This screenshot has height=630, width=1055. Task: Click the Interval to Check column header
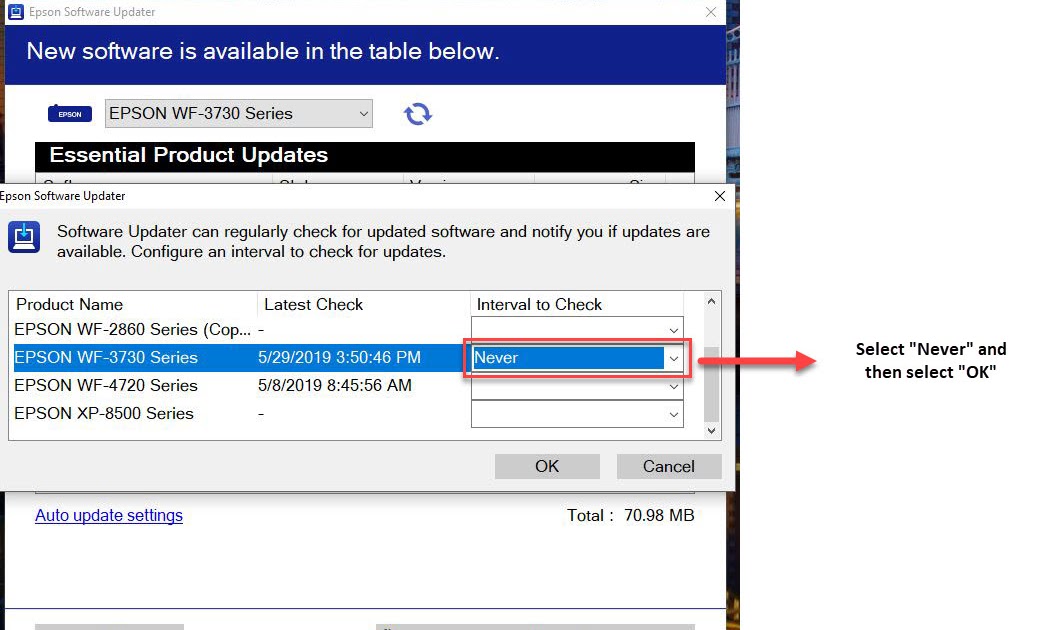point(577,304)
